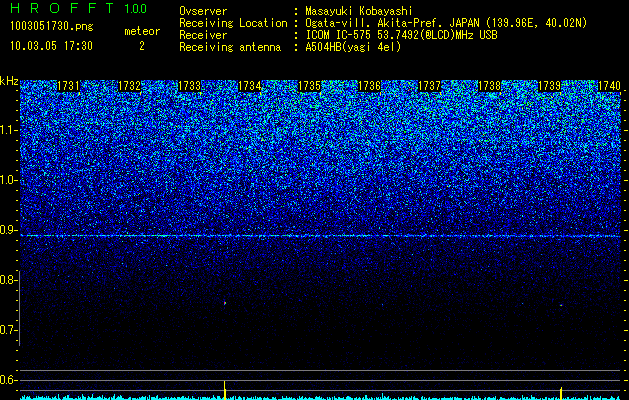Select the Ogata-vill. Akita-Pref. JAPAN location text

[x=446, y=23]
